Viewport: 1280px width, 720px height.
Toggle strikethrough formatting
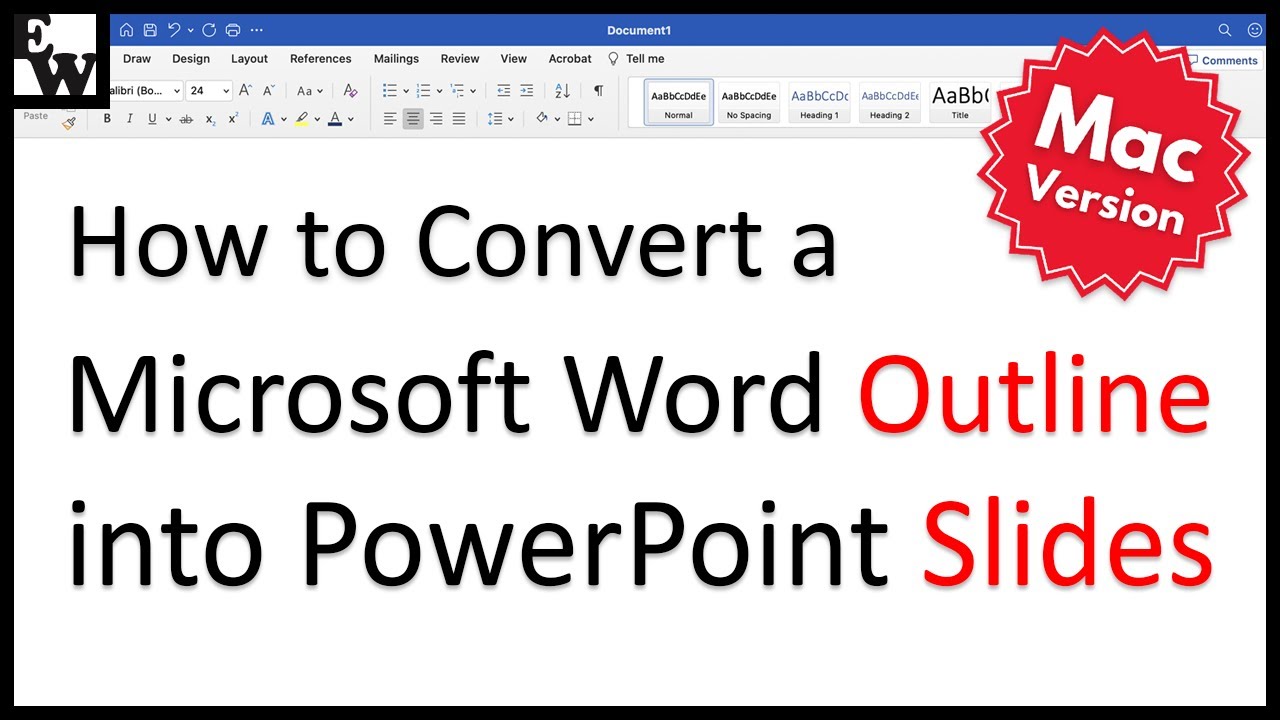(x=186, y=119)
